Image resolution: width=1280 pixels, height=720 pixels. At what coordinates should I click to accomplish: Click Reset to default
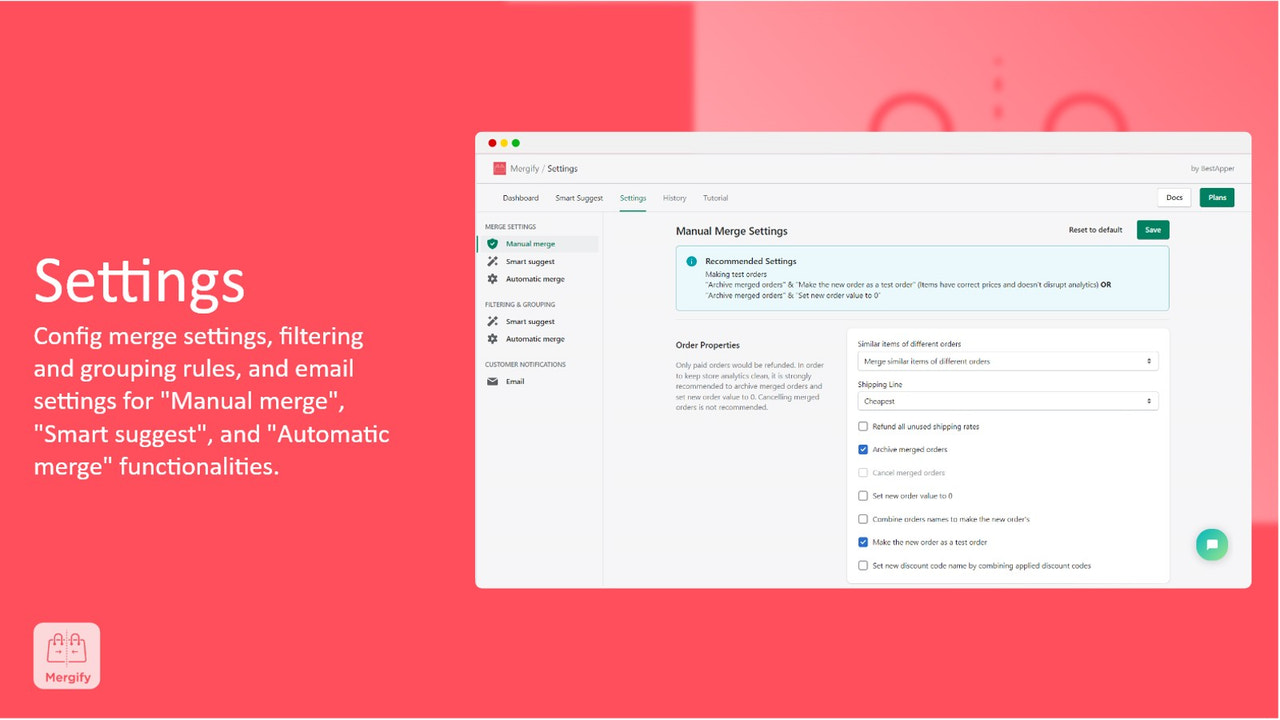tap(1095, 229)
